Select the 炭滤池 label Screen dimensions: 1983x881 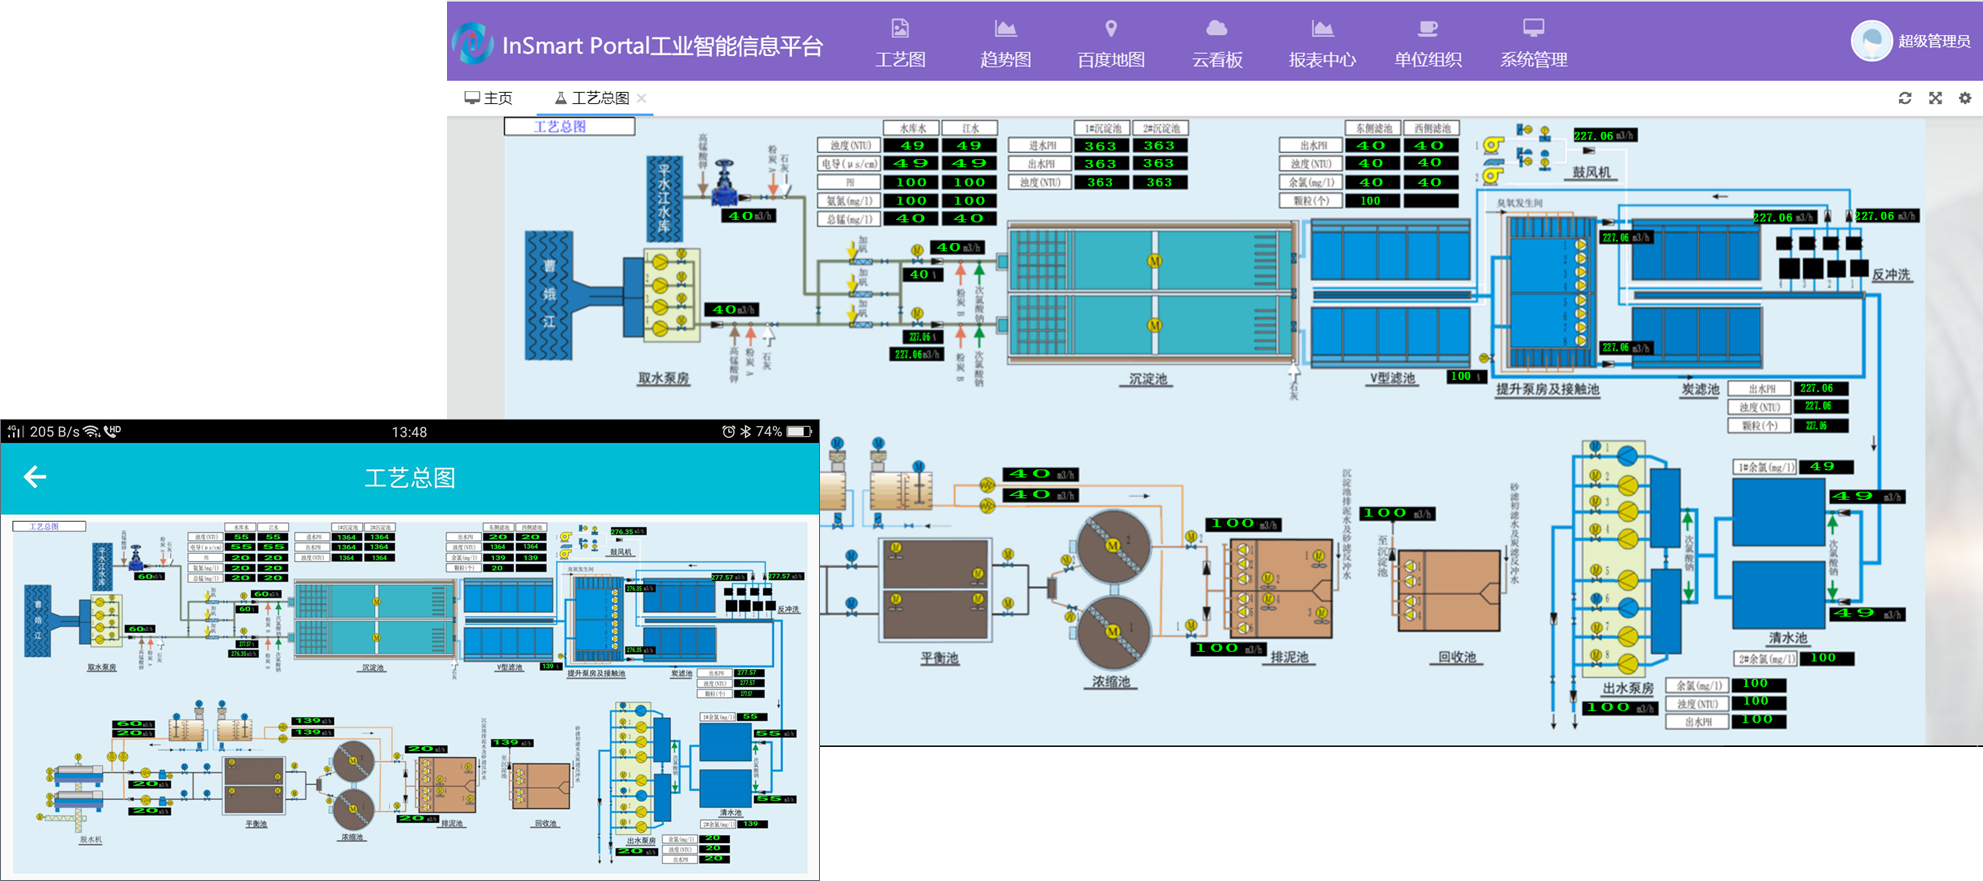(x=1699, y=390)
